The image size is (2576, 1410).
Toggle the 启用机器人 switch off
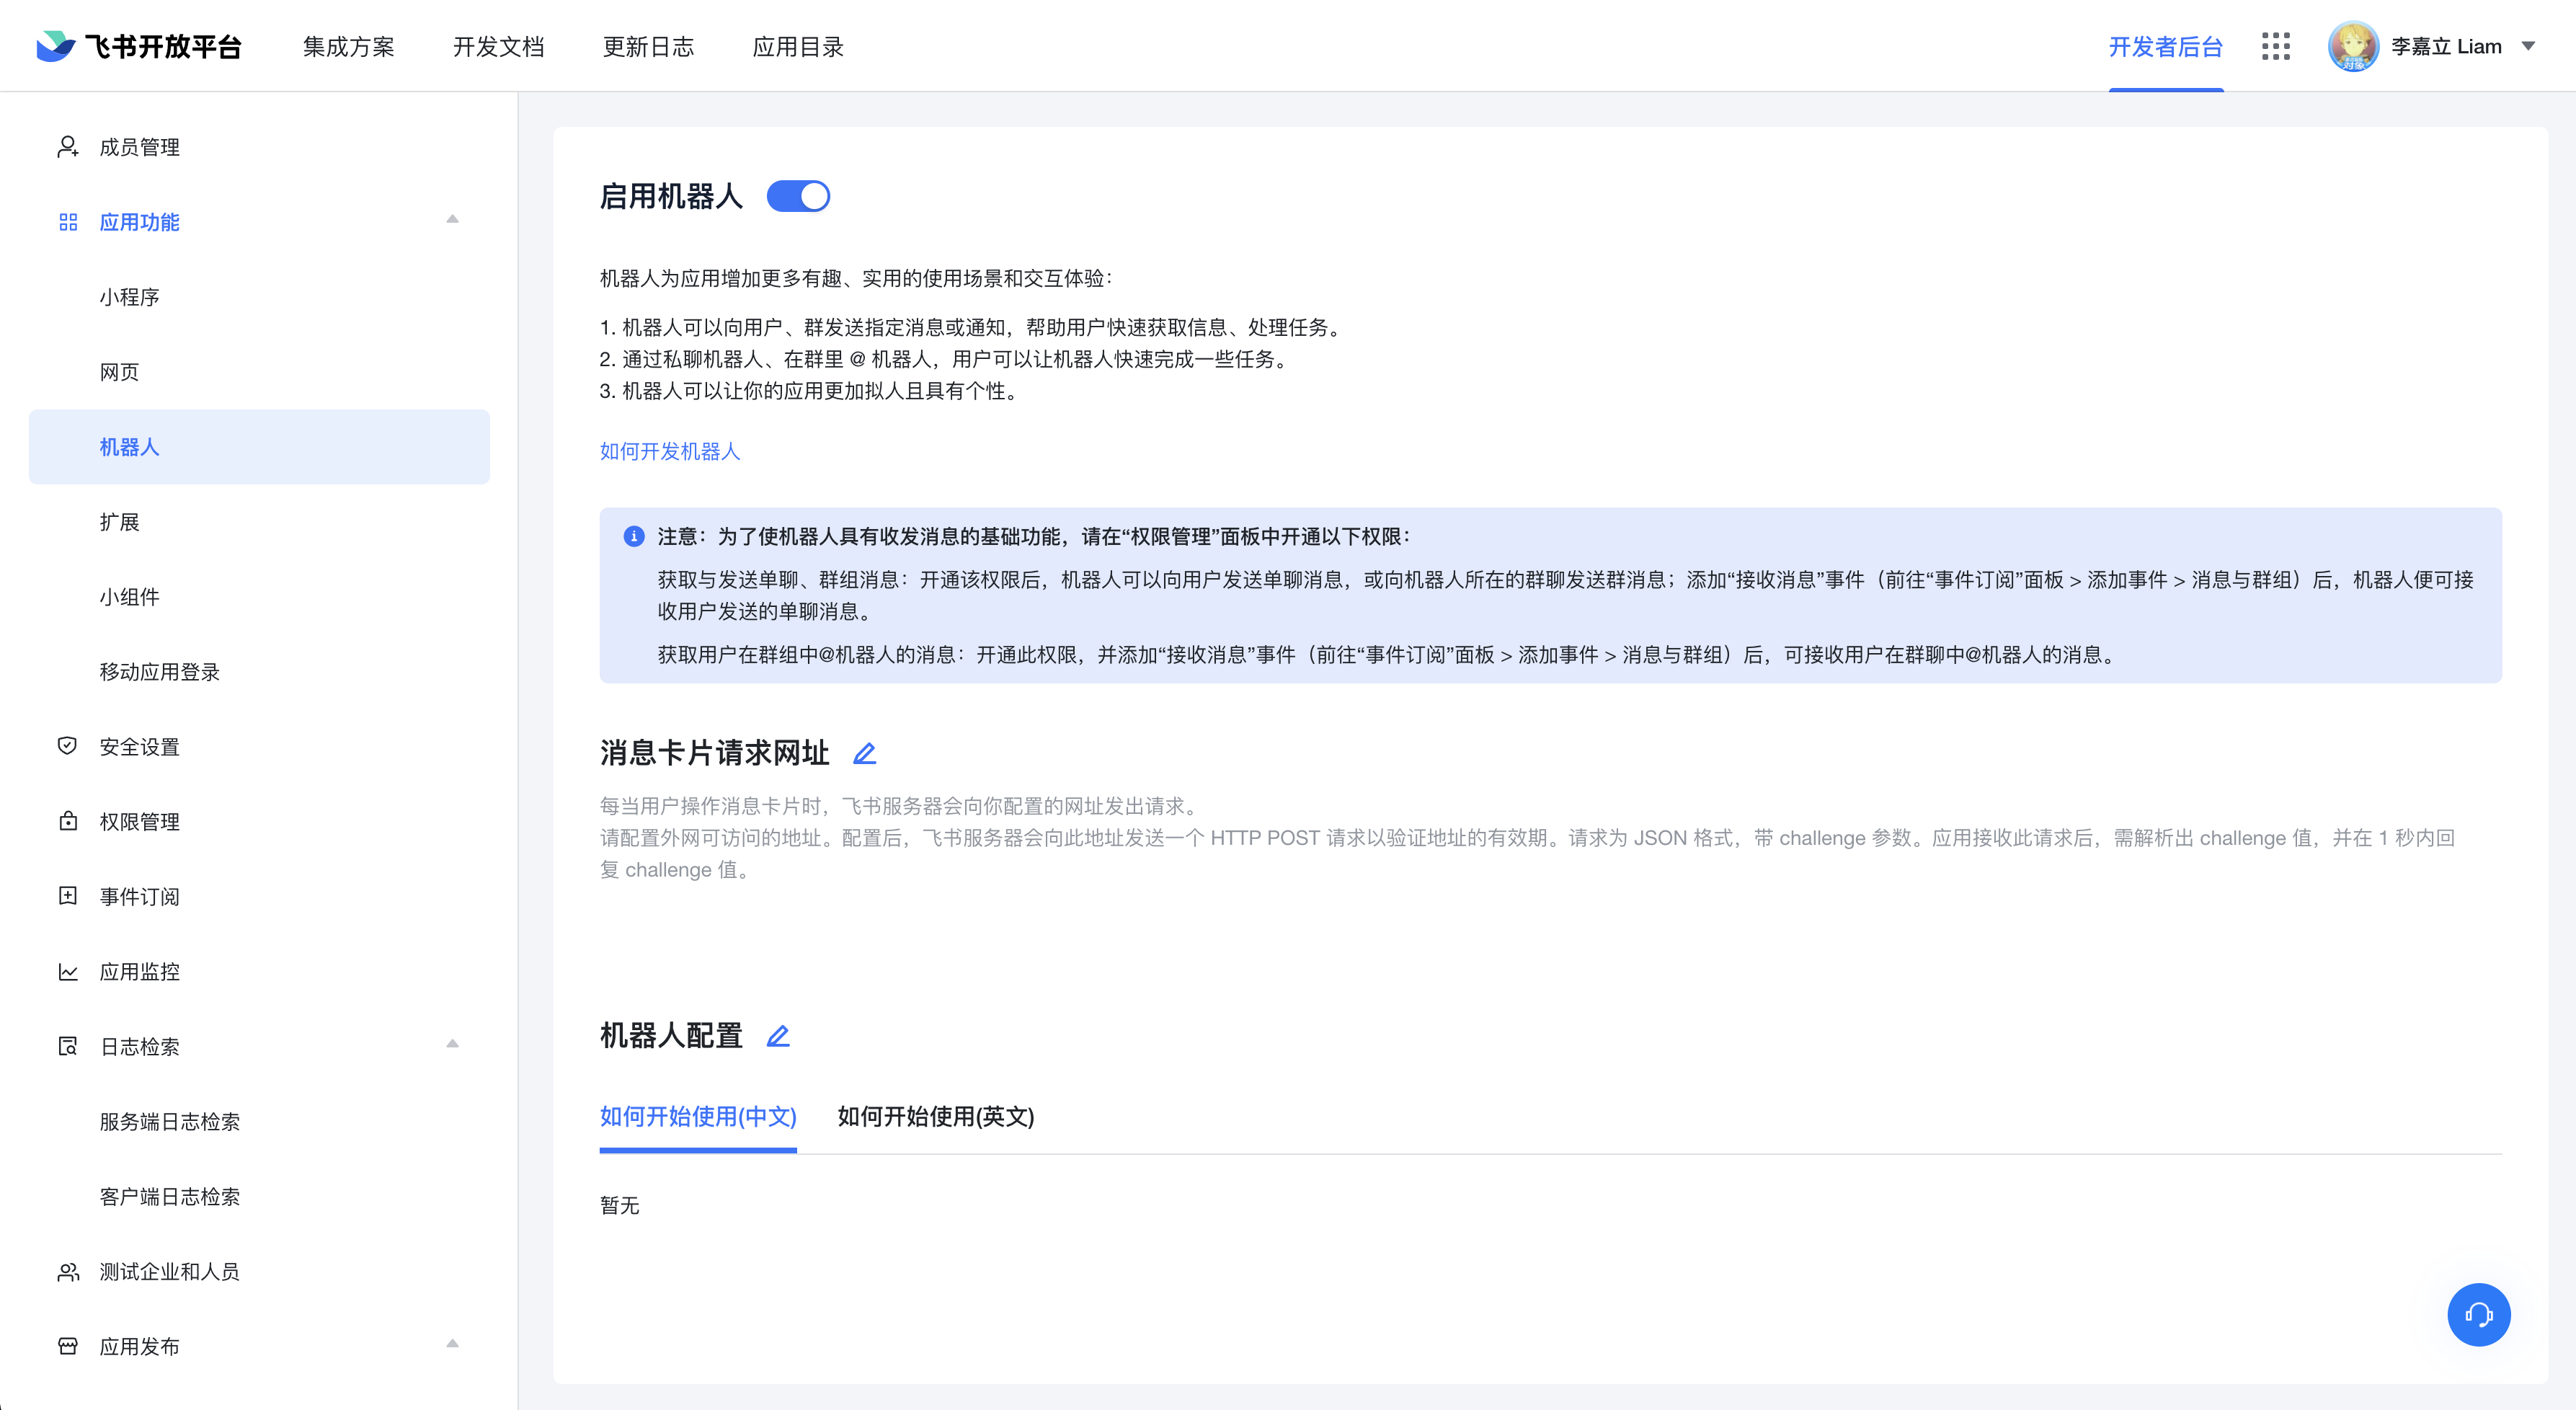(798, 196)
